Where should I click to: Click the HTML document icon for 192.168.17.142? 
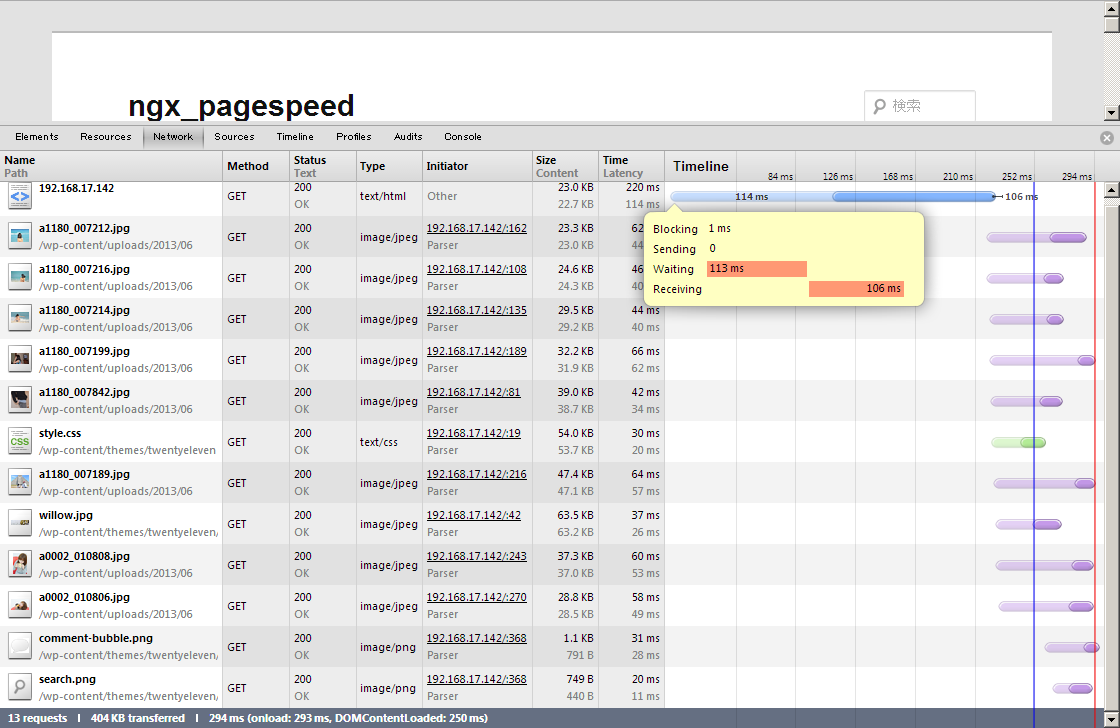click(20, 195)
